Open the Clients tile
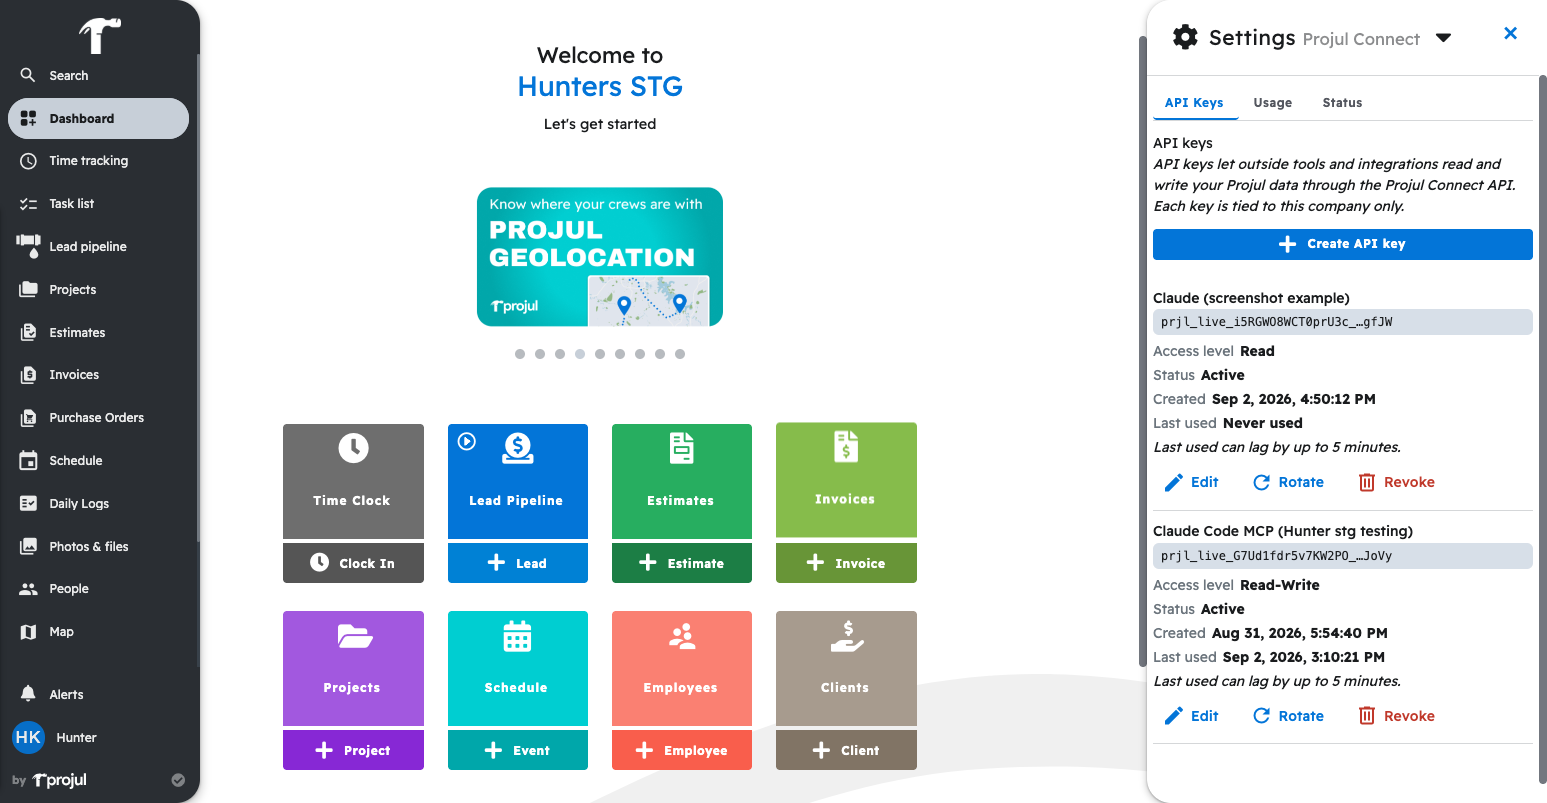This screenshot has width=1547, height=803. 846,669
